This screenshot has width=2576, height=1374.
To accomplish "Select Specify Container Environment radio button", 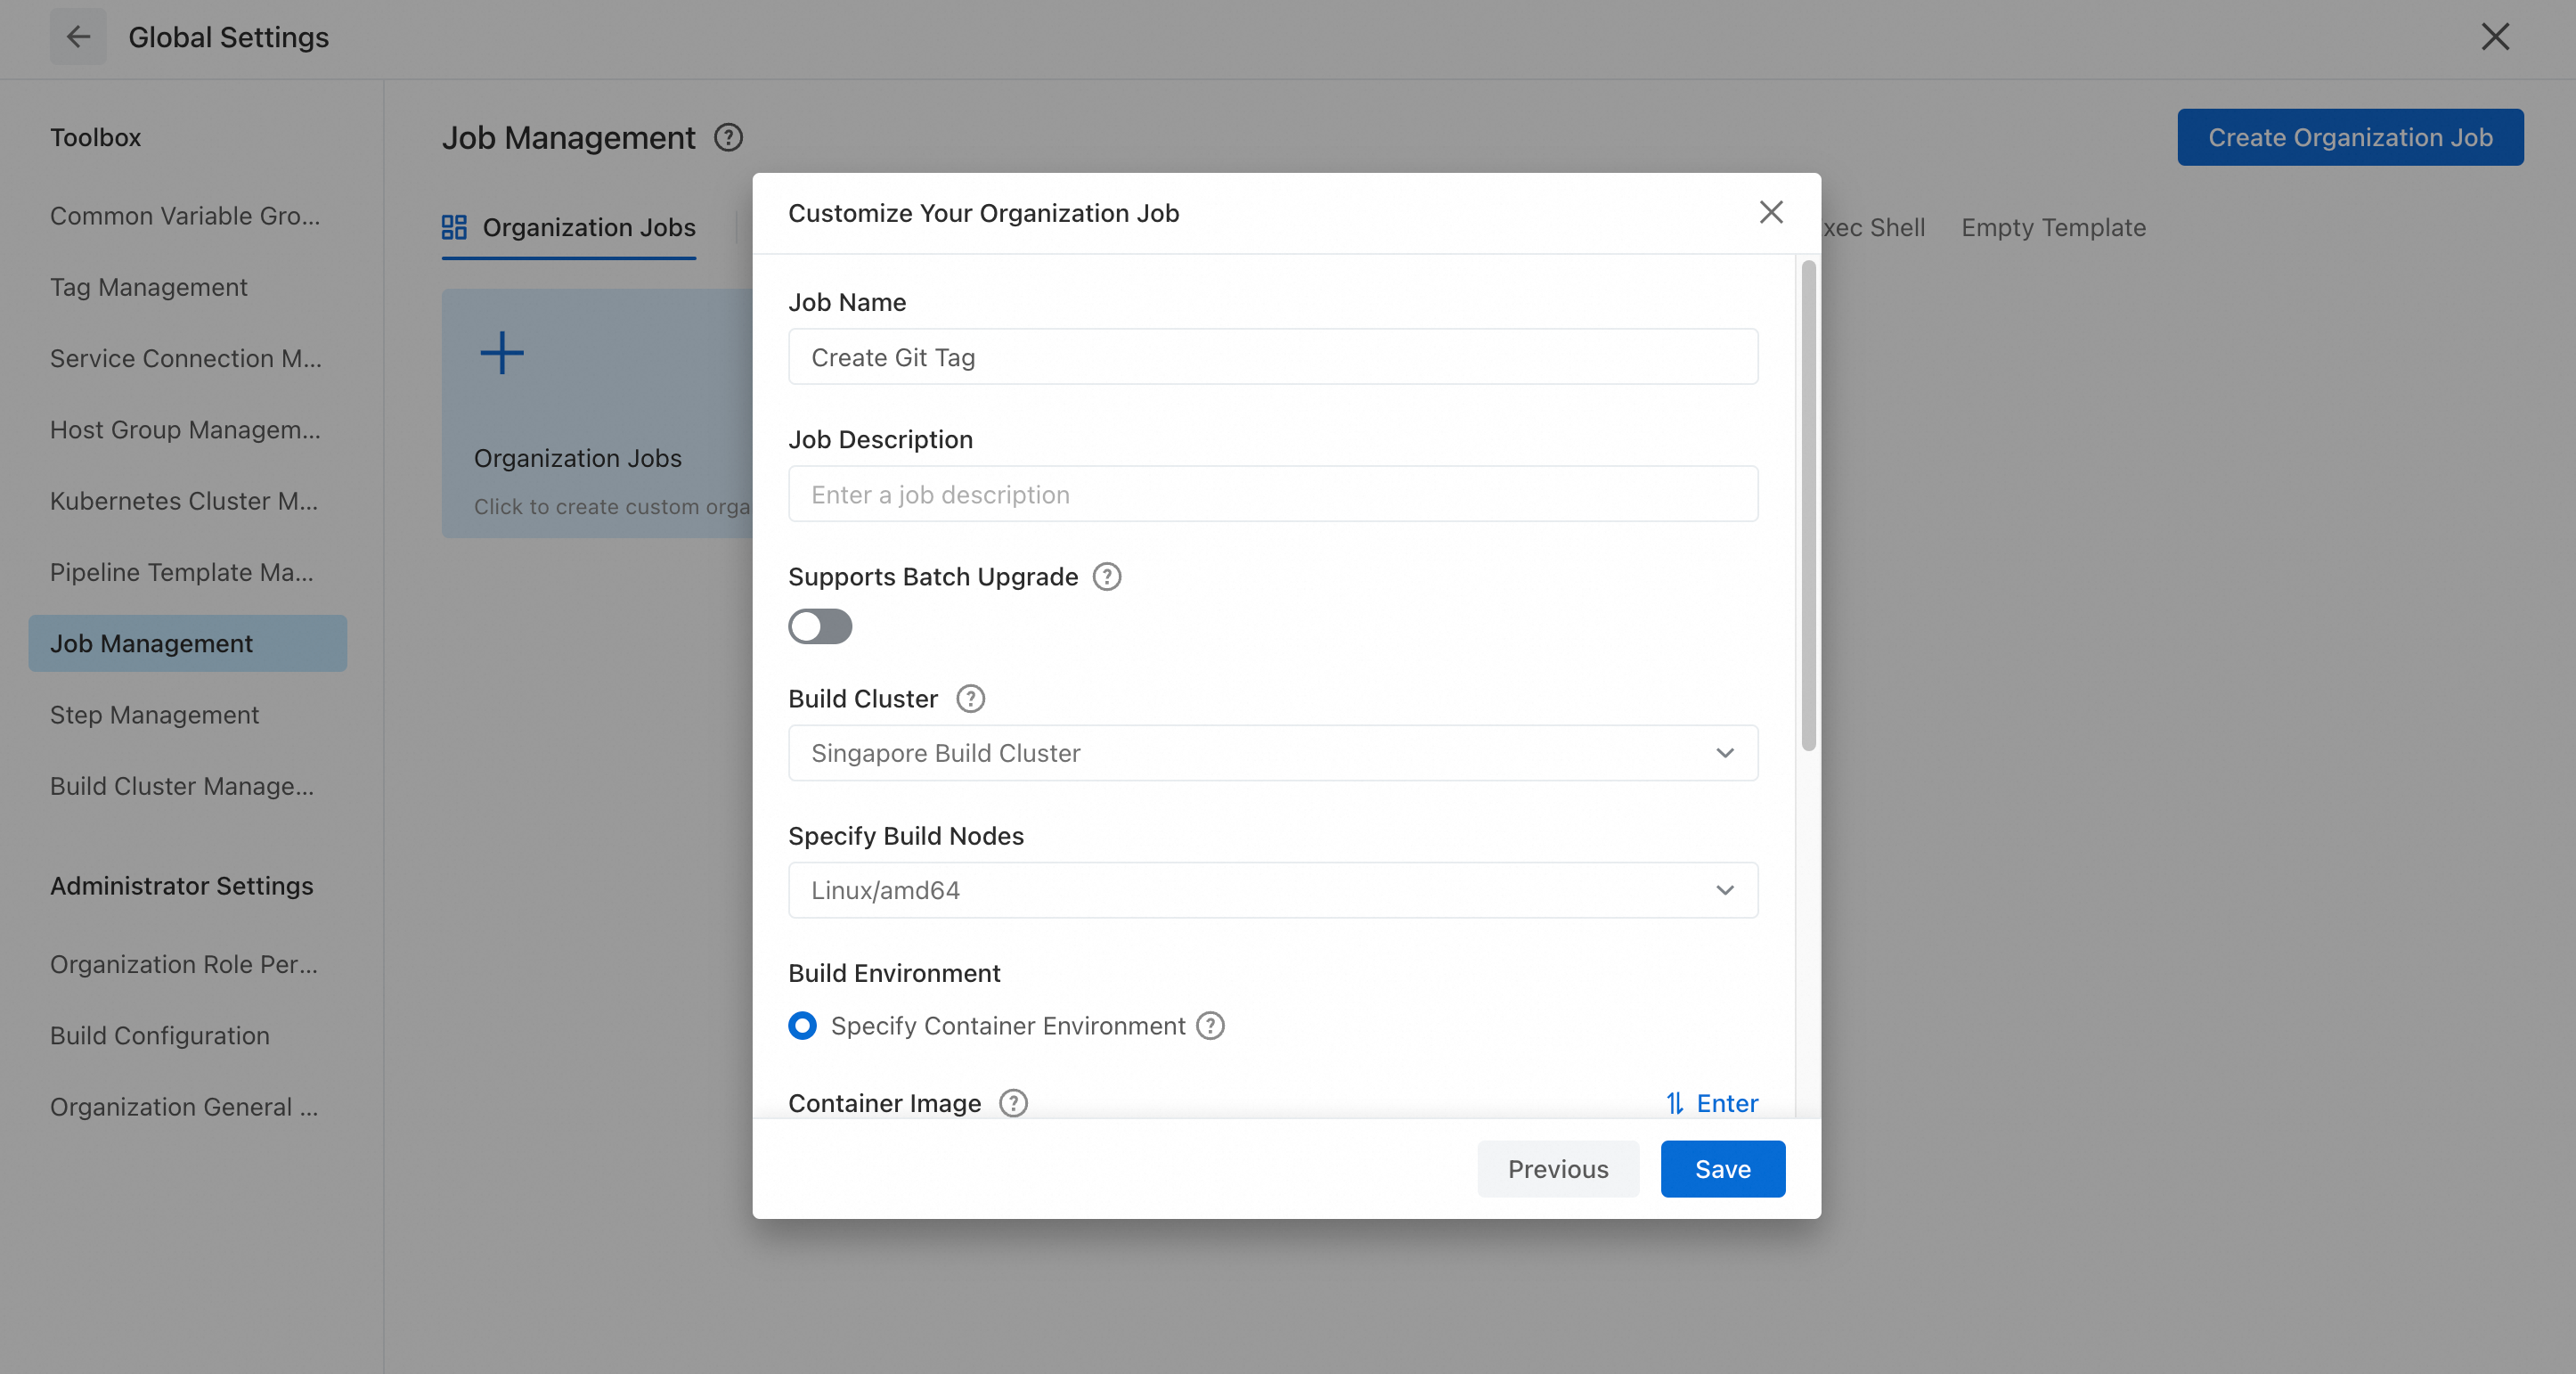I will (802, 1026).
